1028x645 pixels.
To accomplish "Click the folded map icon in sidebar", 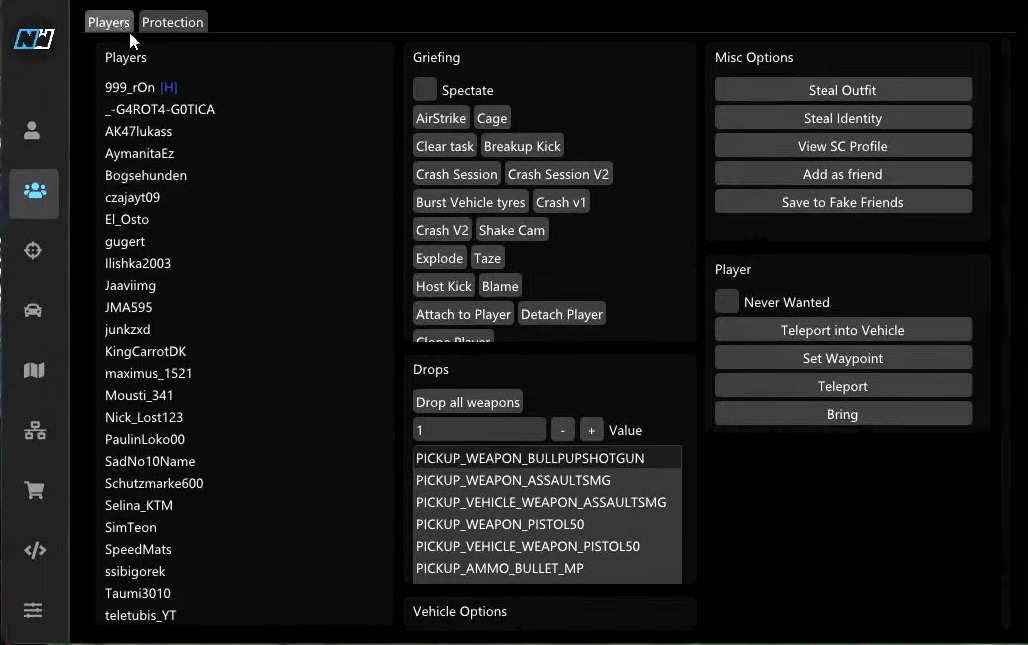I will 34,371.
